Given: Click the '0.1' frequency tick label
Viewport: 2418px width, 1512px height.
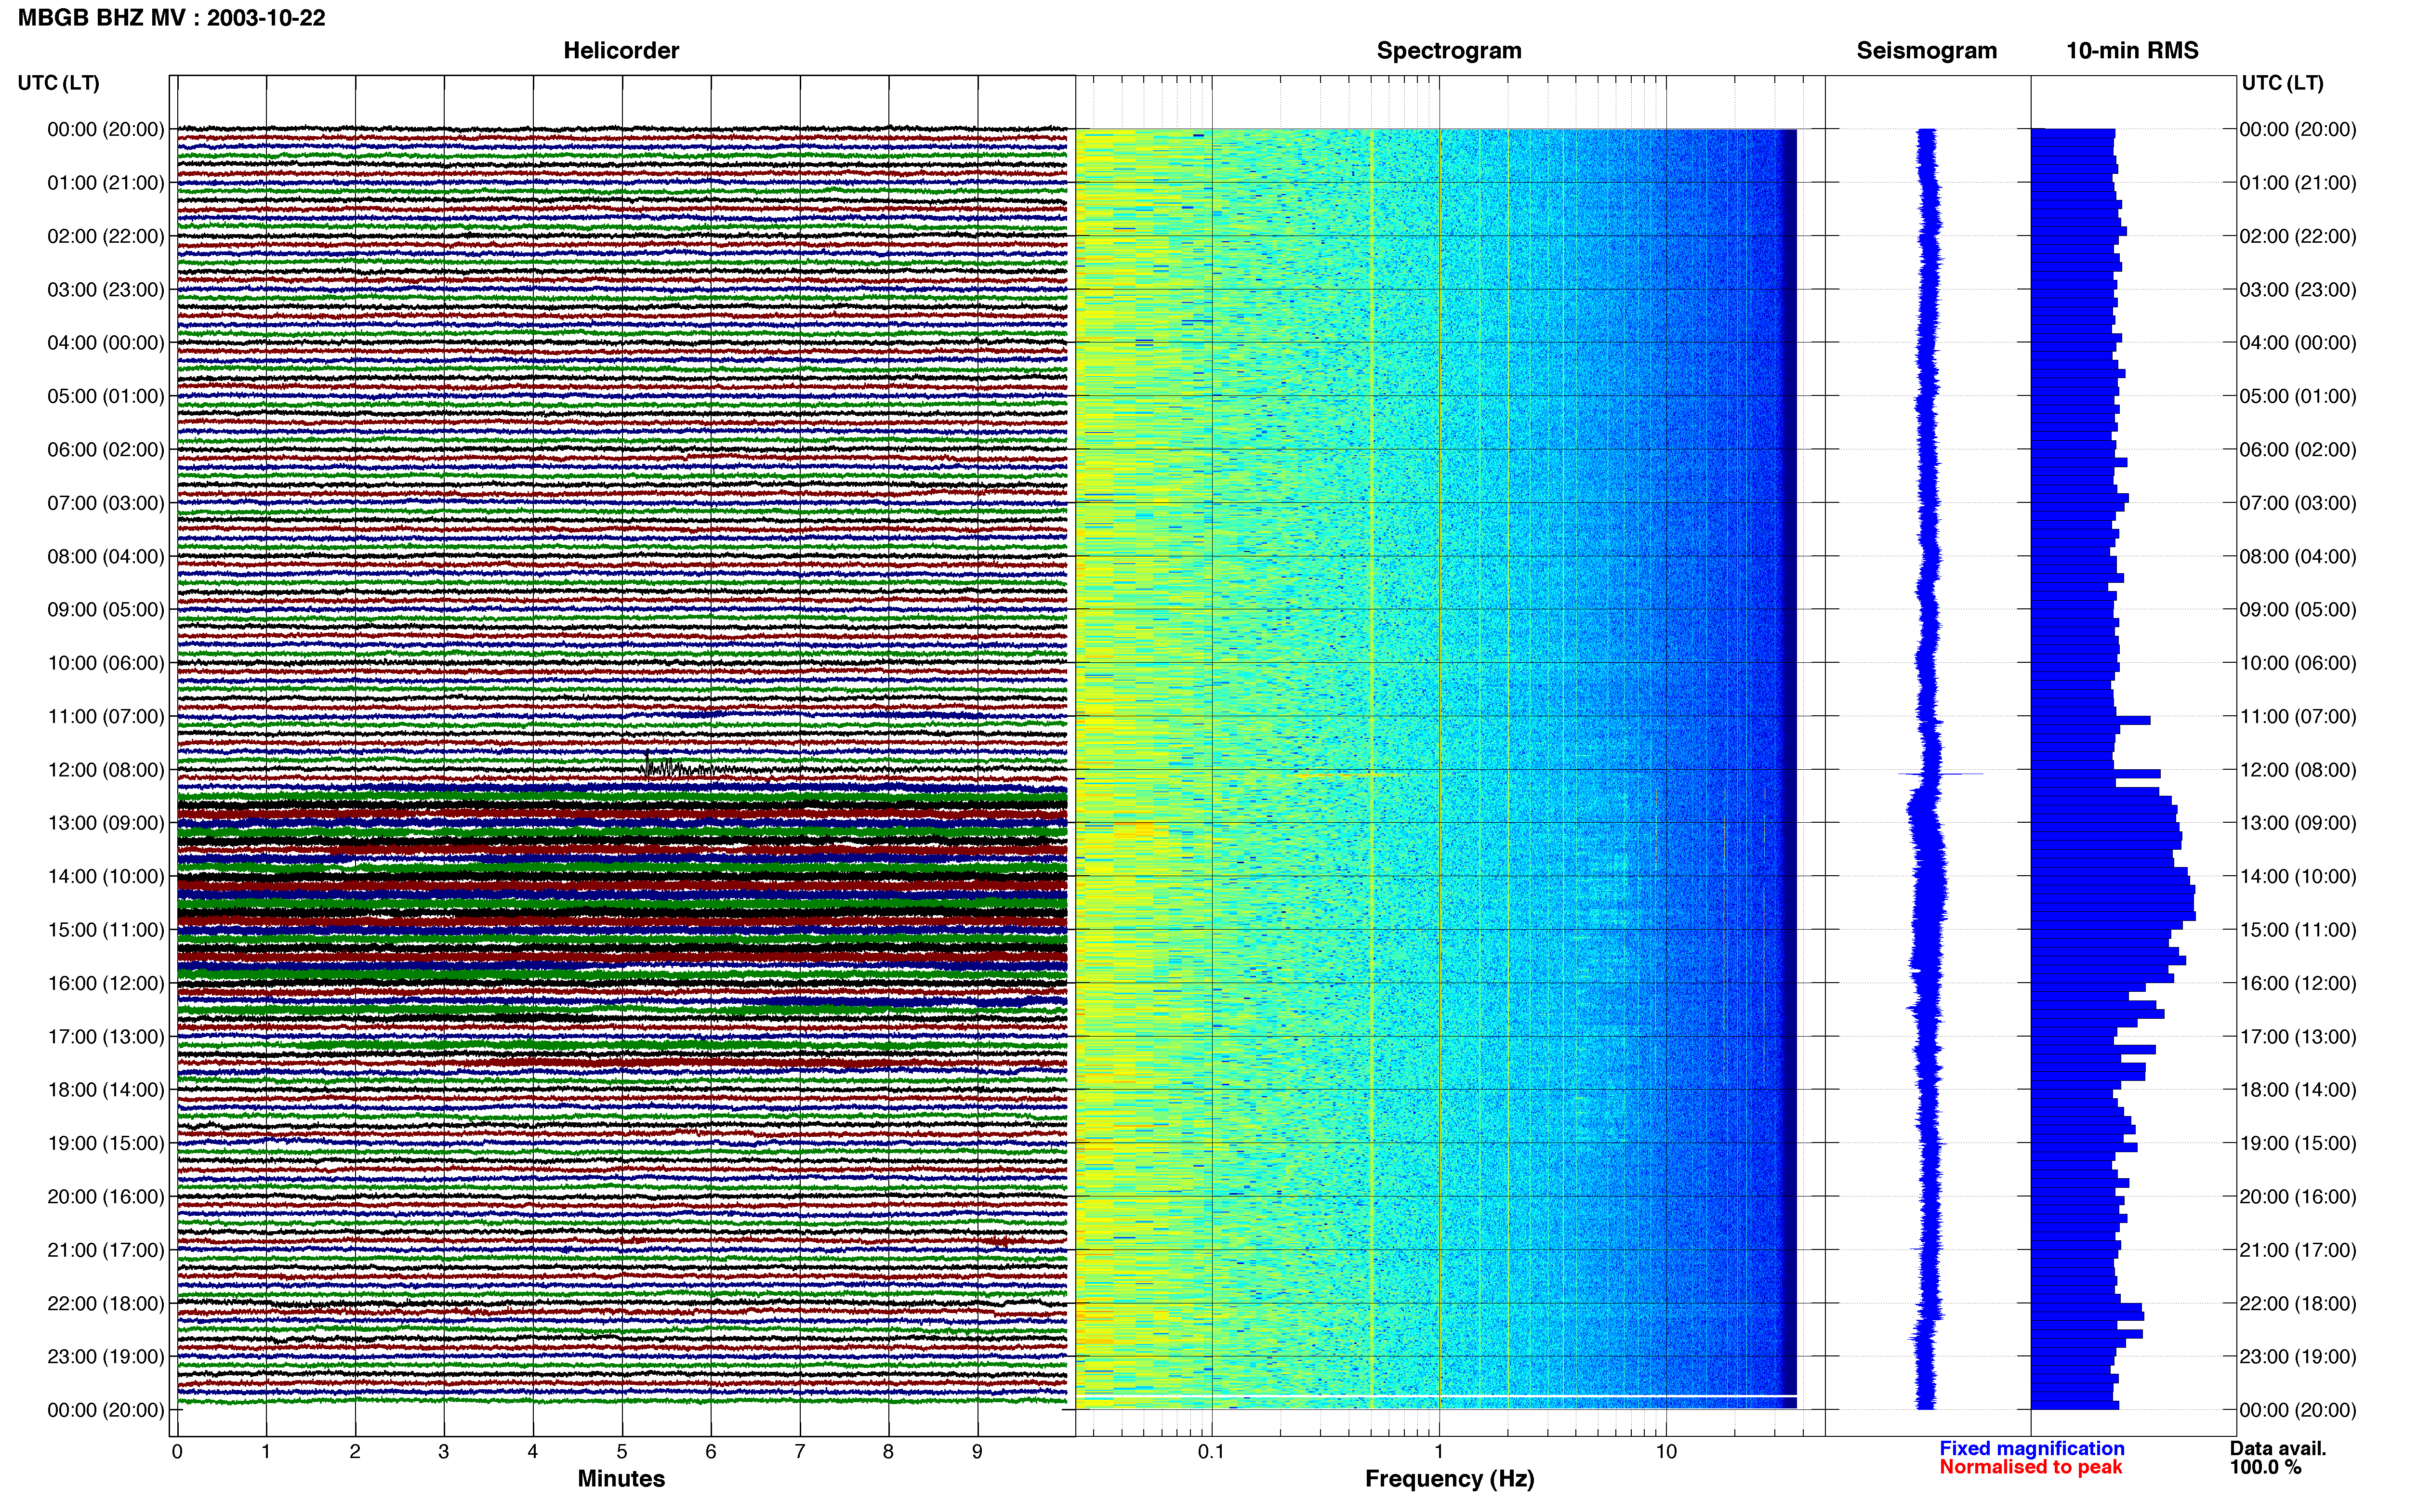Looking at the screenshot, I should [x=1211, y=1452].
